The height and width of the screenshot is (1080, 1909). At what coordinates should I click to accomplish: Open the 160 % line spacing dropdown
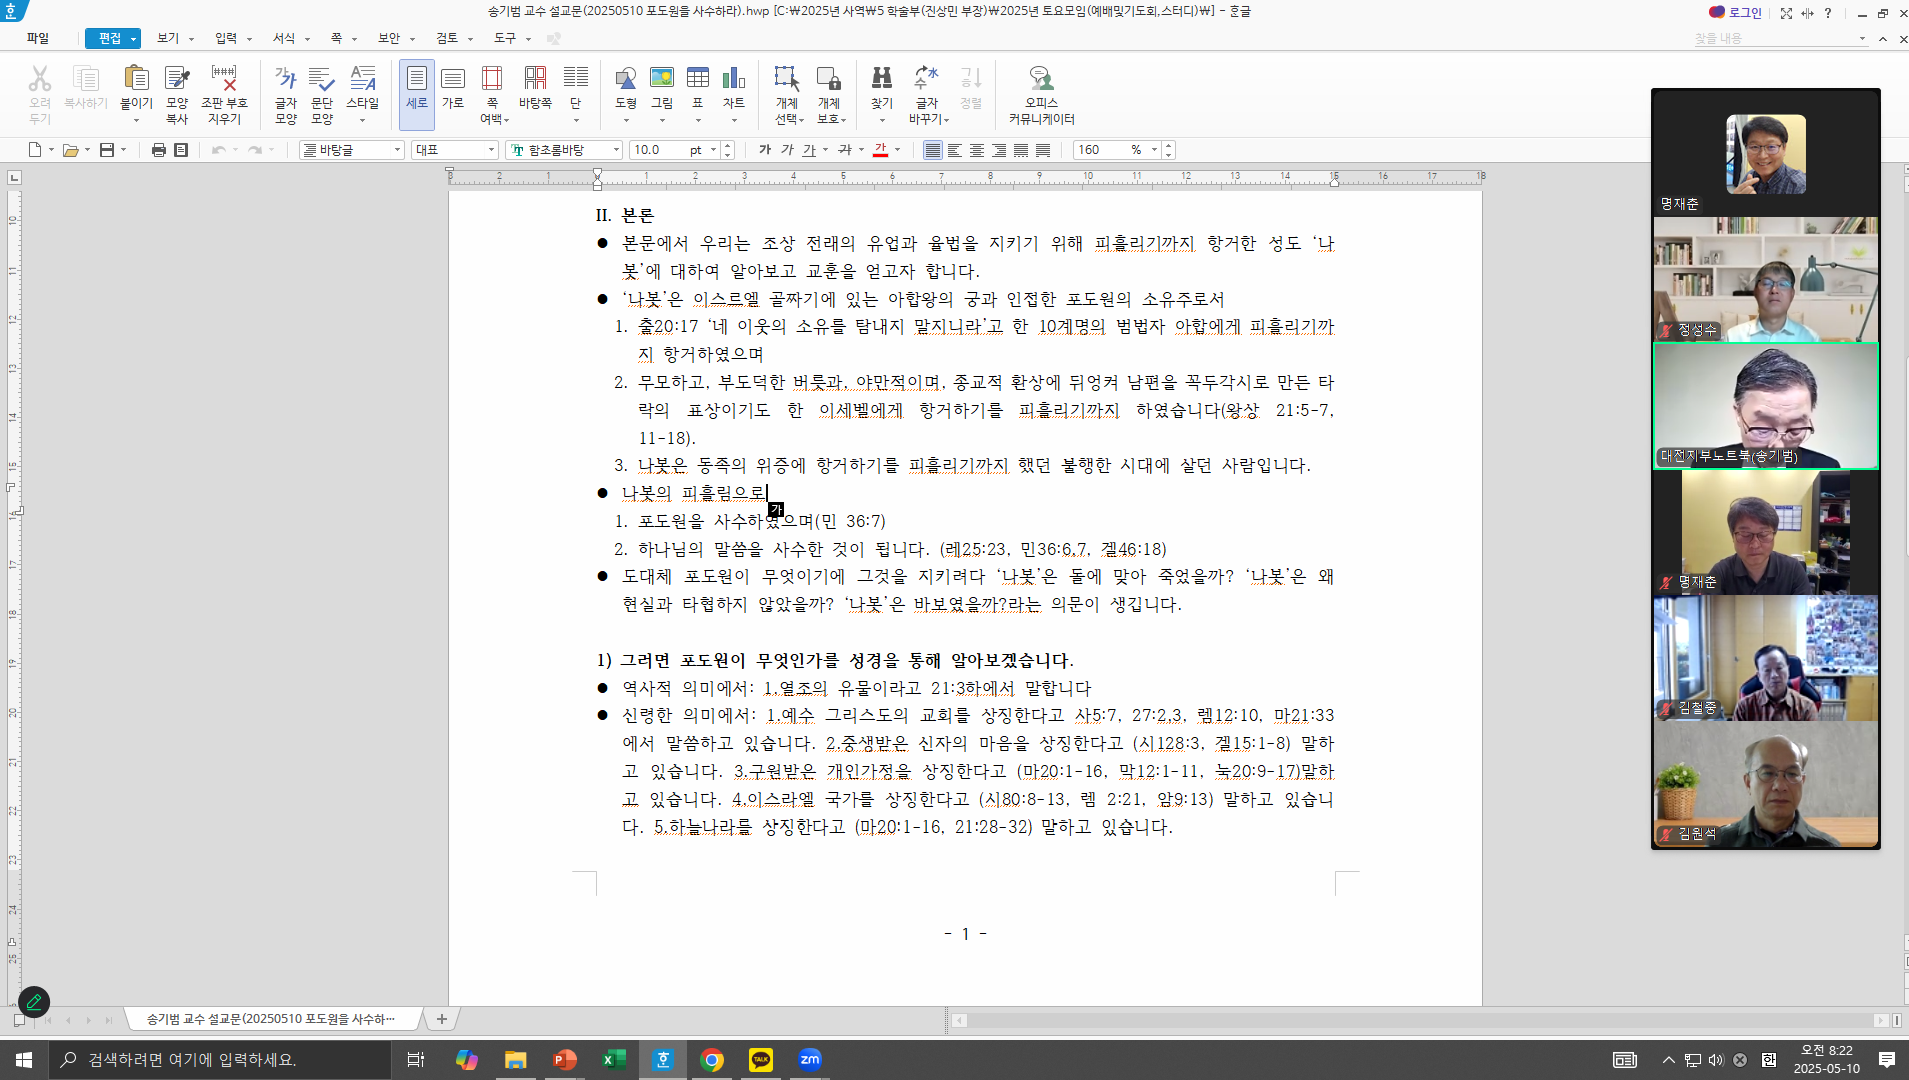click(1154, 150)
